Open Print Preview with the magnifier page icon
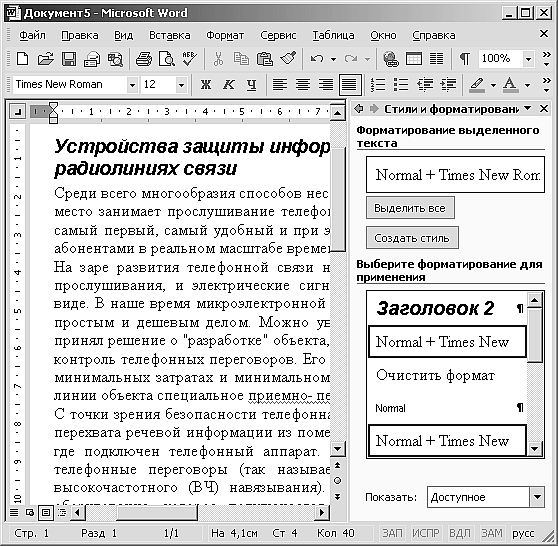 pyautogui.click(x=167, y=59)
